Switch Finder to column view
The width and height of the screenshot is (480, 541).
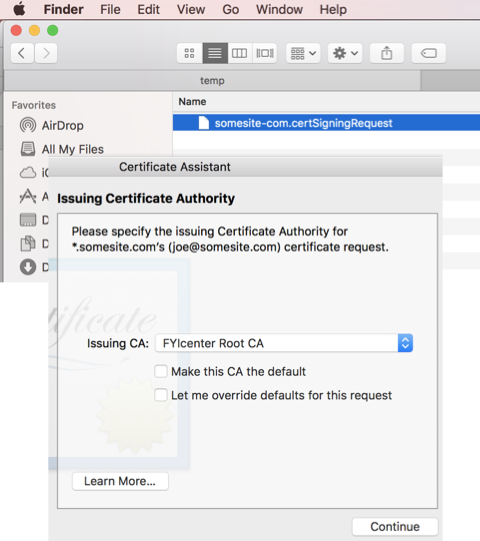click(x=240, y=53)
